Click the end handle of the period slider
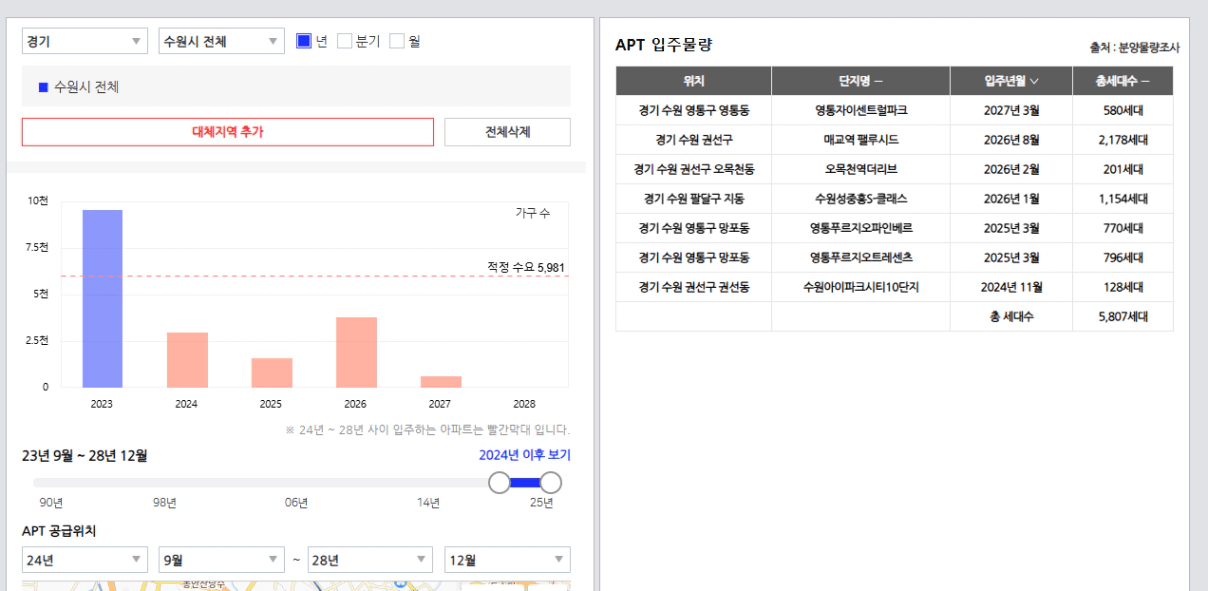This screenshot has width=1208, height=591. point(550,483)
